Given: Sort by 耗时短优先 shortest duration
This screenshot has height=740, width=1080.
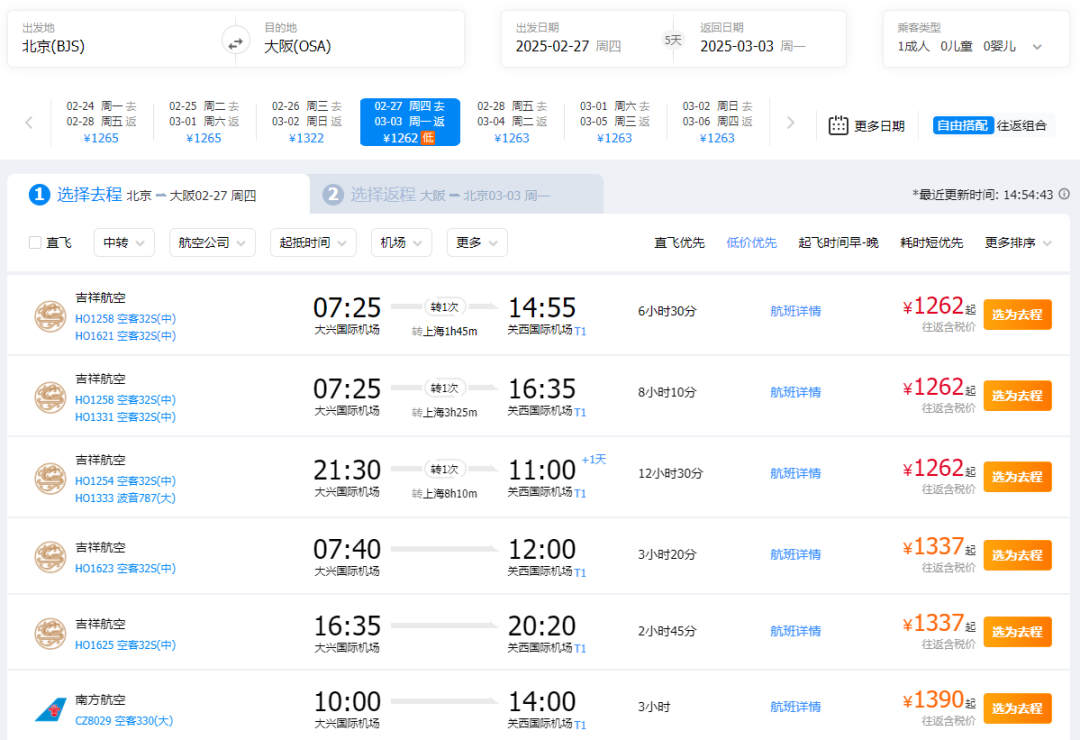Looking at the screenshot, I should pyautogui.click(x=931, y=243).
